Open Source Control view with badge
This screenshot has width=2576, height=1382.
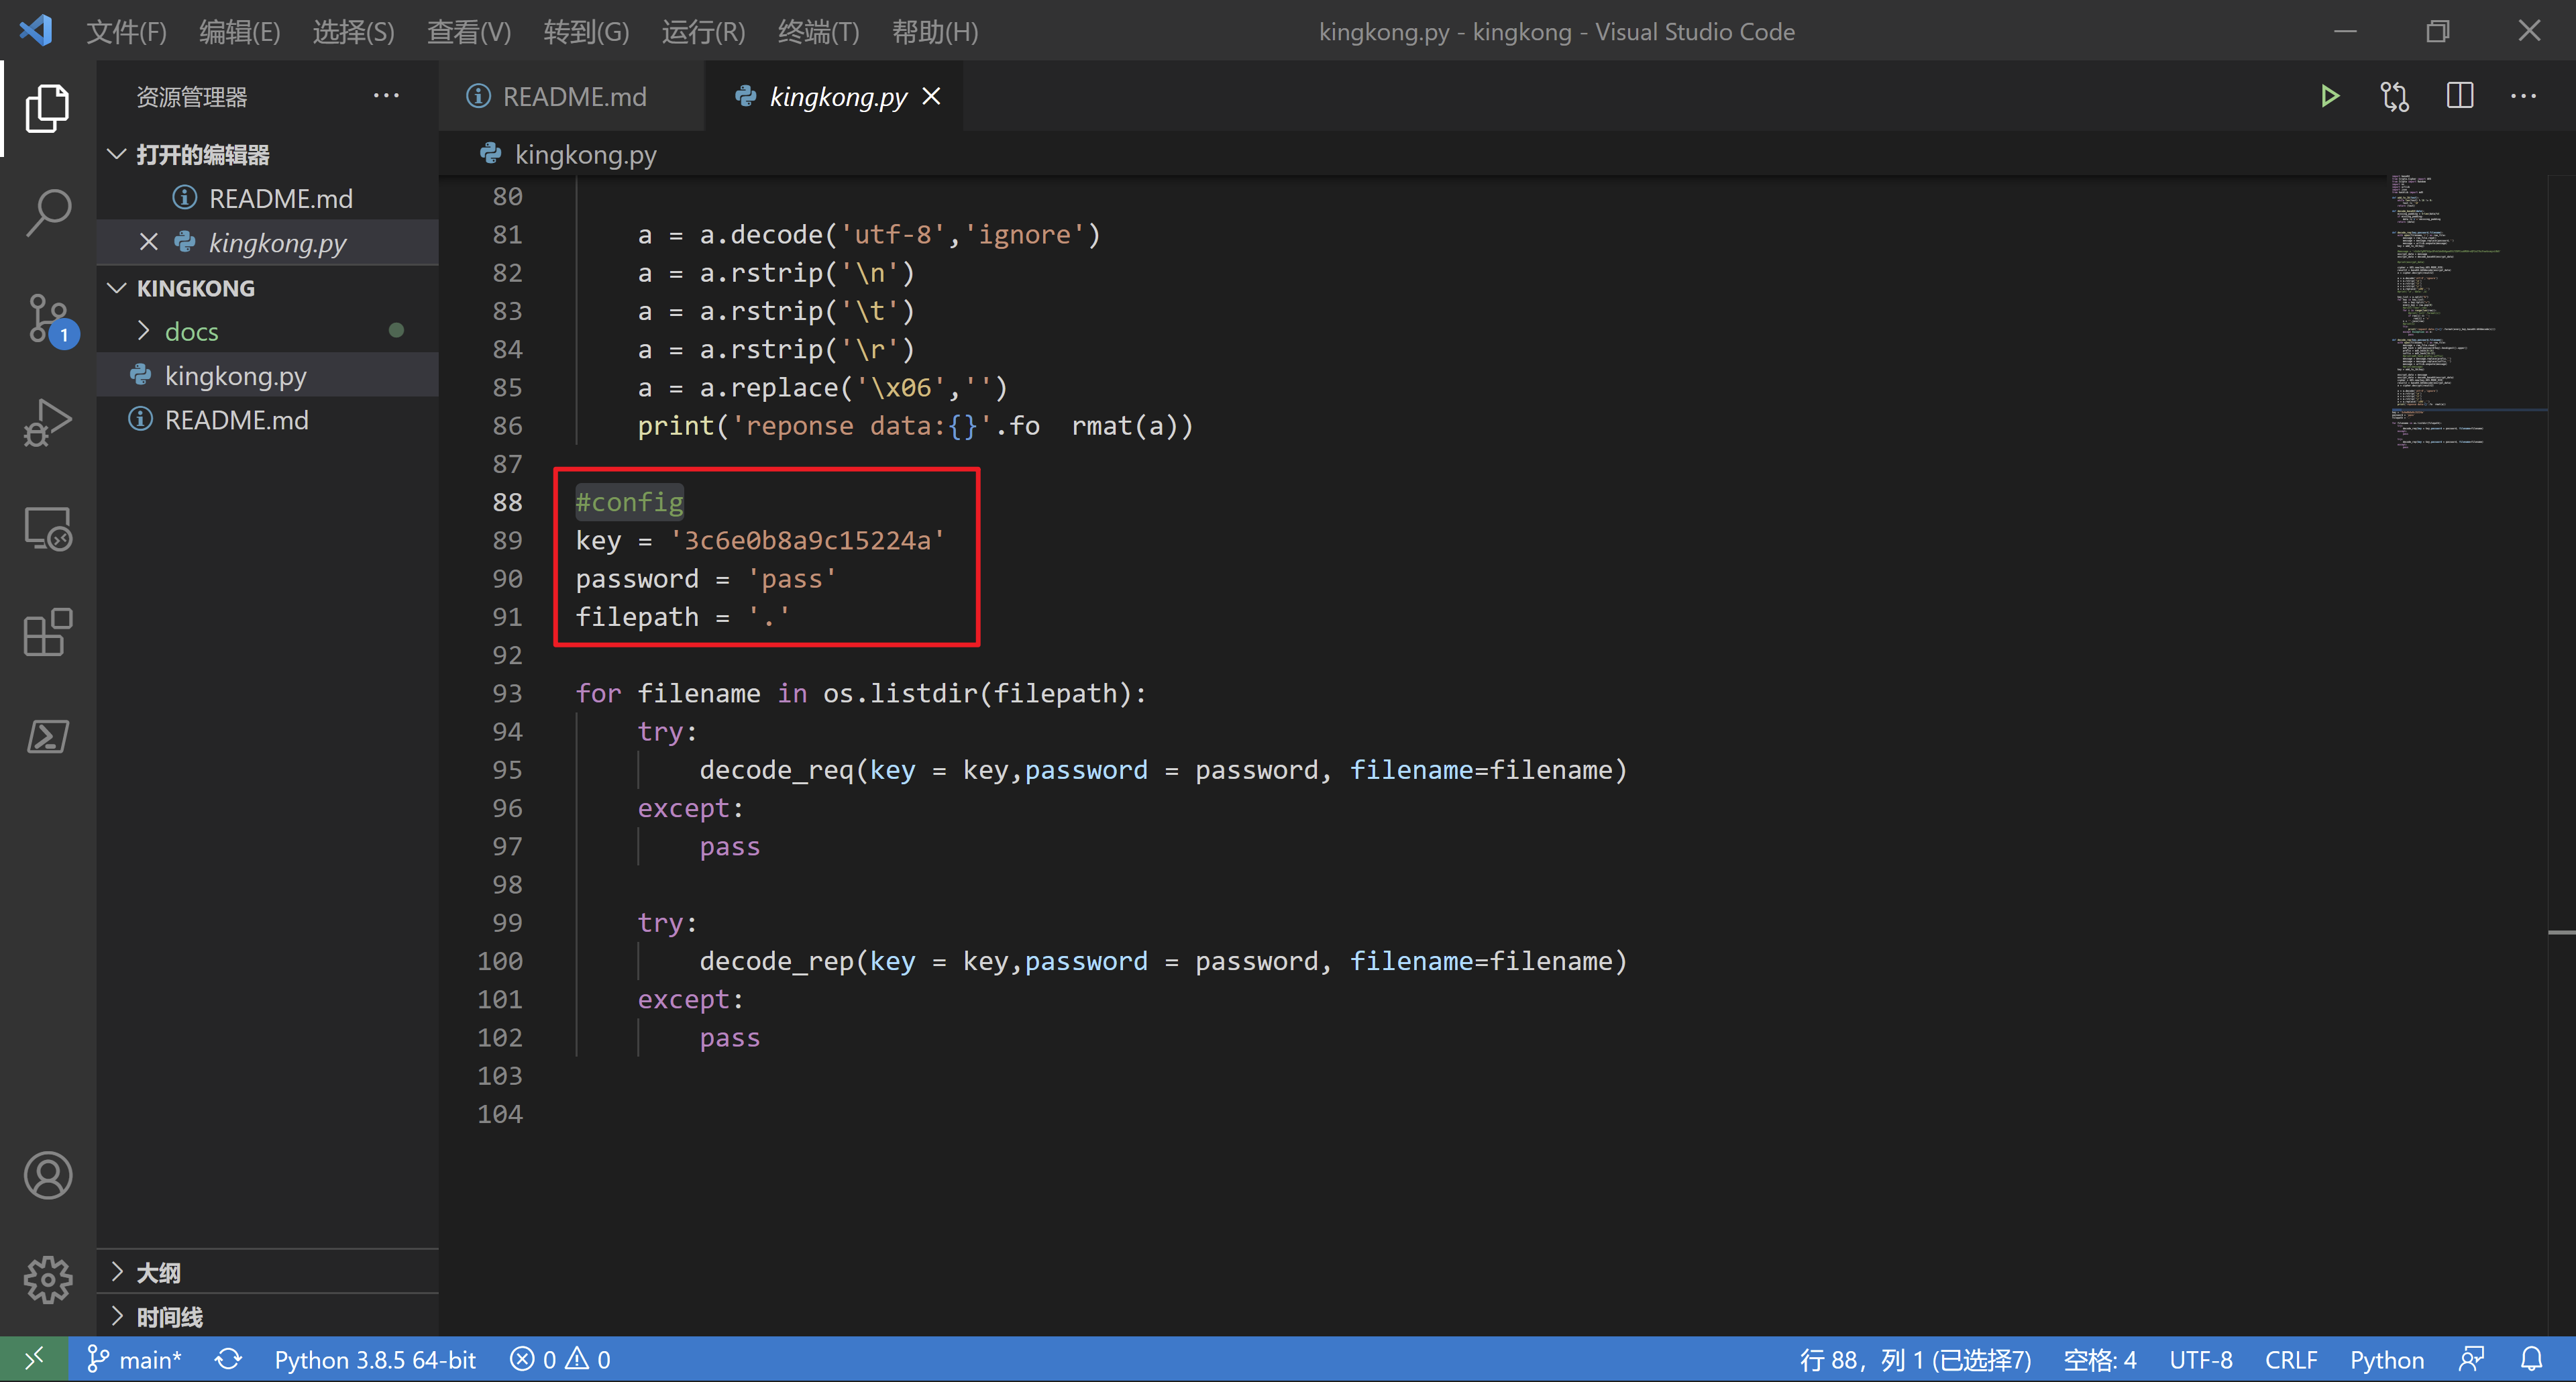point(47,318)
